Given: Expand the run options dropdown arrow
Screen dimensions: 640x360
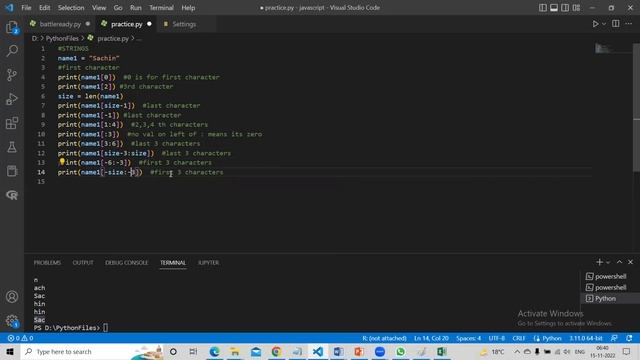Looking at the screenshot, I should coord(604,24).
